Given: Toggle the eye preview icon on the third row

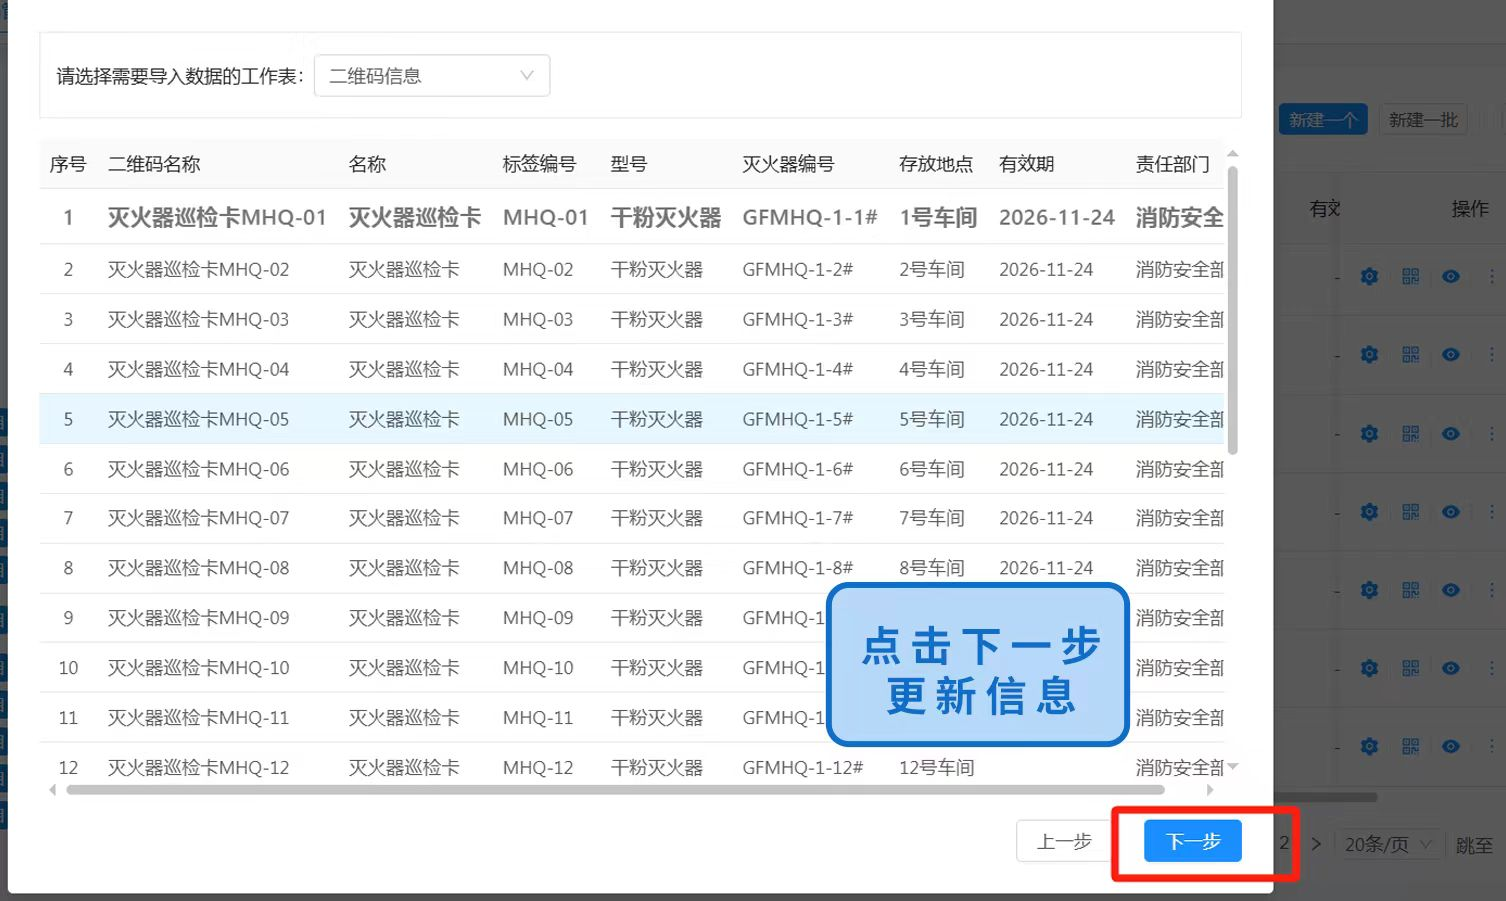Looking at the screenshot, I should 1450,433.
